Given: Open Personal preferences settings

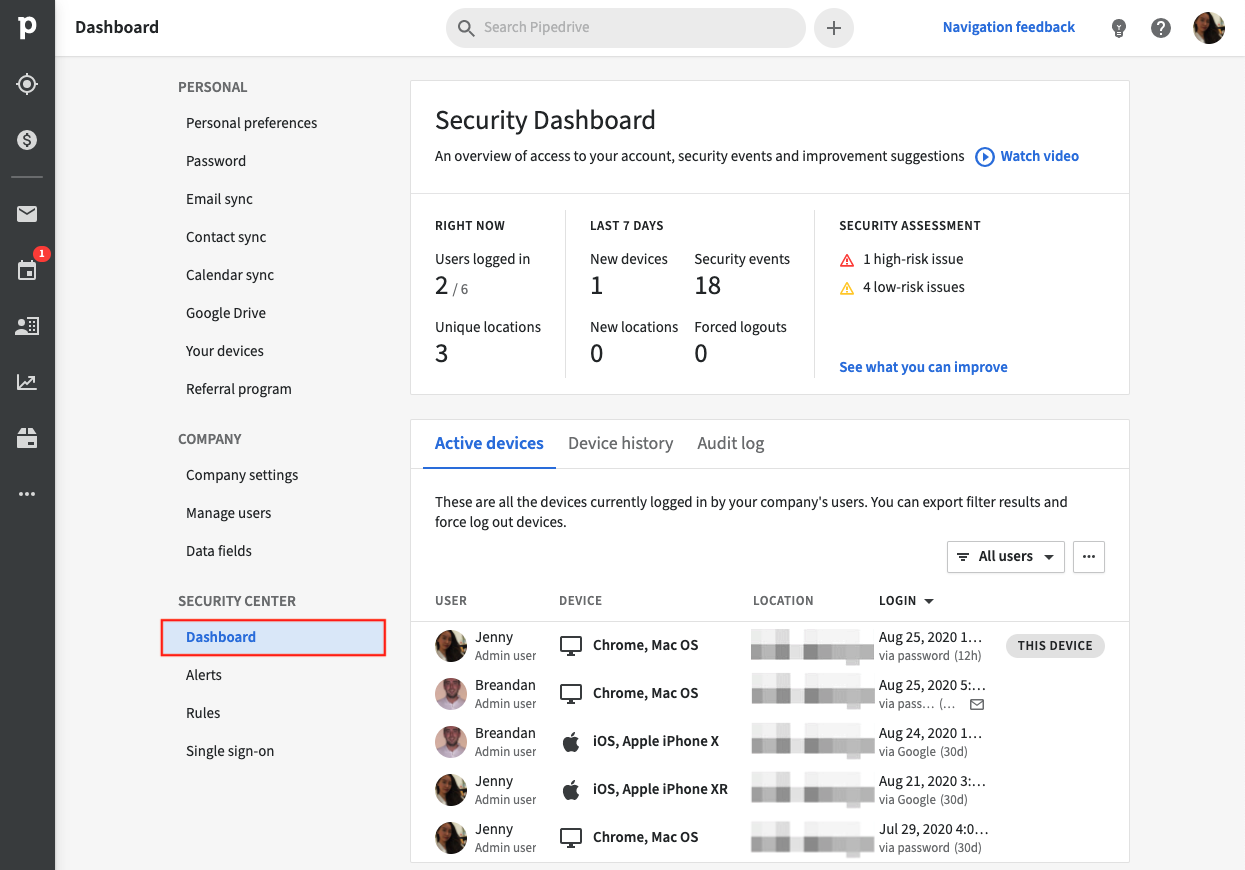Looking at the screenshot, I should tap(251, 123).
